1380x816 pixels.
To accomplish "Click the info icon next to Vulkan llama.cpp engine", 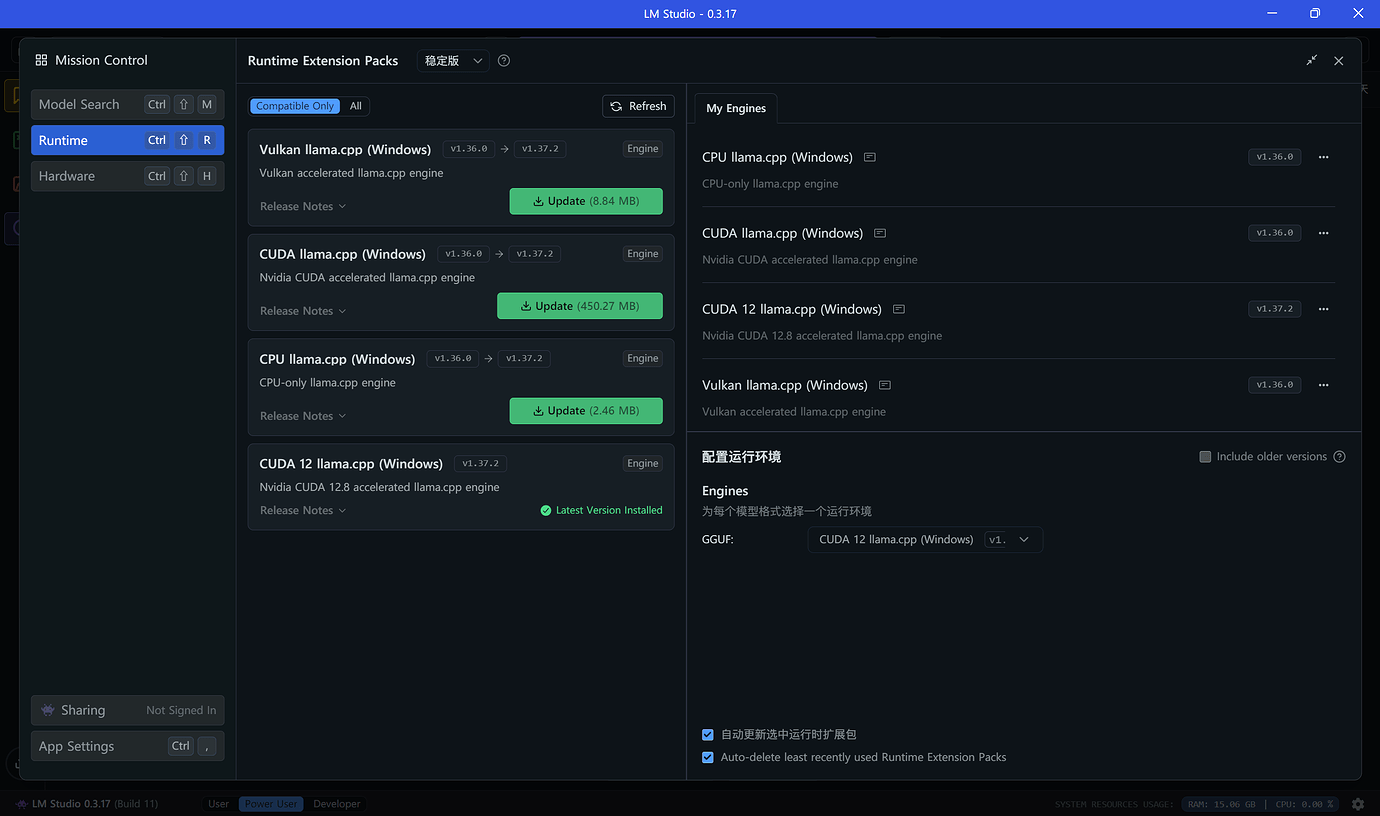I will coord(885,385).
